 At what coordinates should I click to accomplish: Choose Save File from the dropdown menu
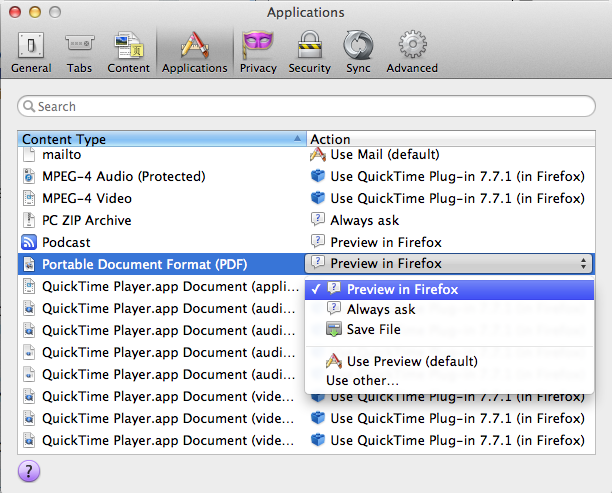pos(449,329)
